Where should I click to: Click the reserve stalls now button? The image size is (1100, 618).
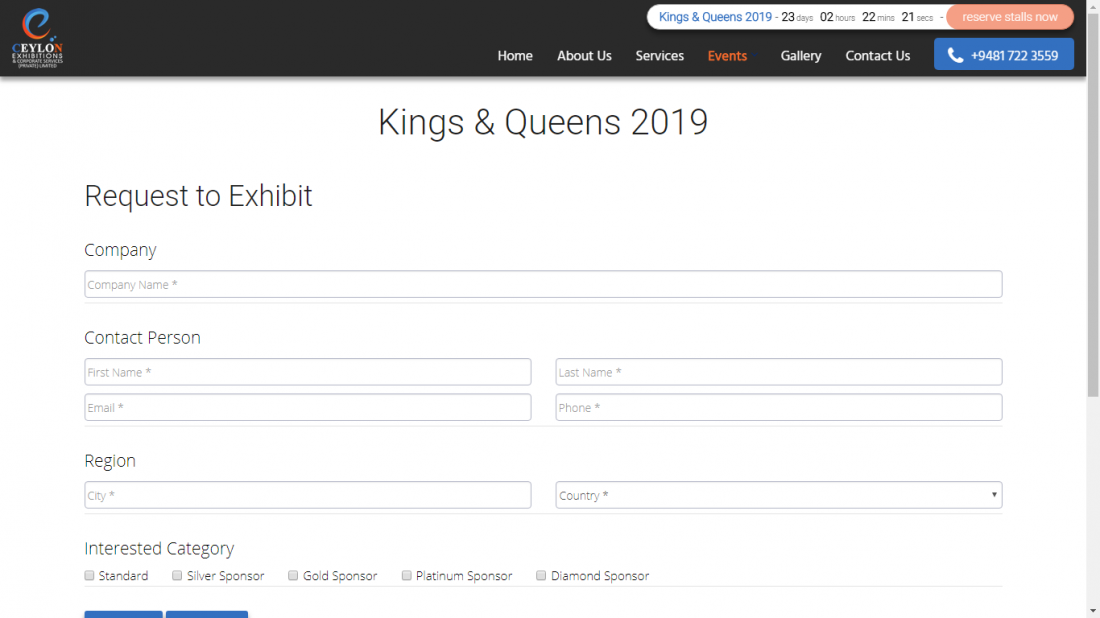1010,17
